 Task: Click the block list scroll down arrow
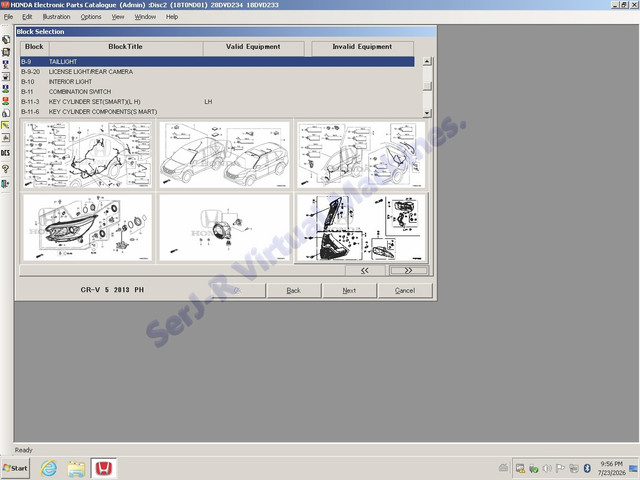427,113
